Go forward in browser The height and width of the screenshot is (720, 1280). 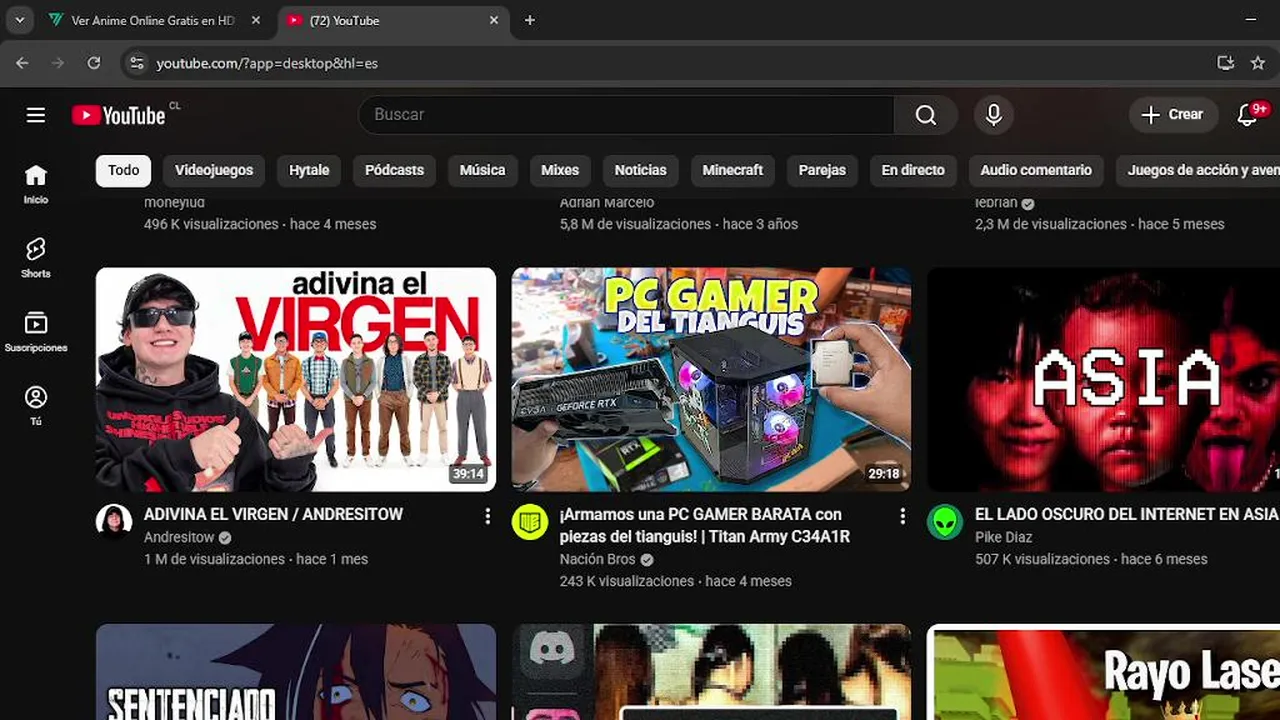[58, 63]
